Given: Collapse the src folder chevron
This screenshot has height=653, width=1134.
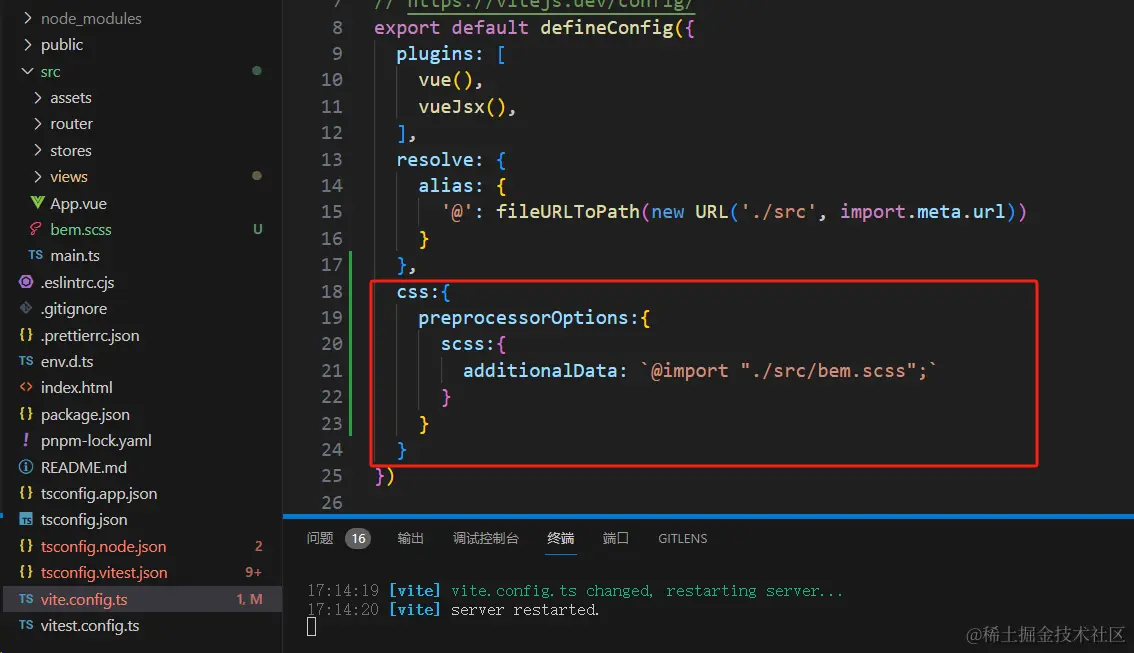Looking at the screenshot, I should (27, 71).
